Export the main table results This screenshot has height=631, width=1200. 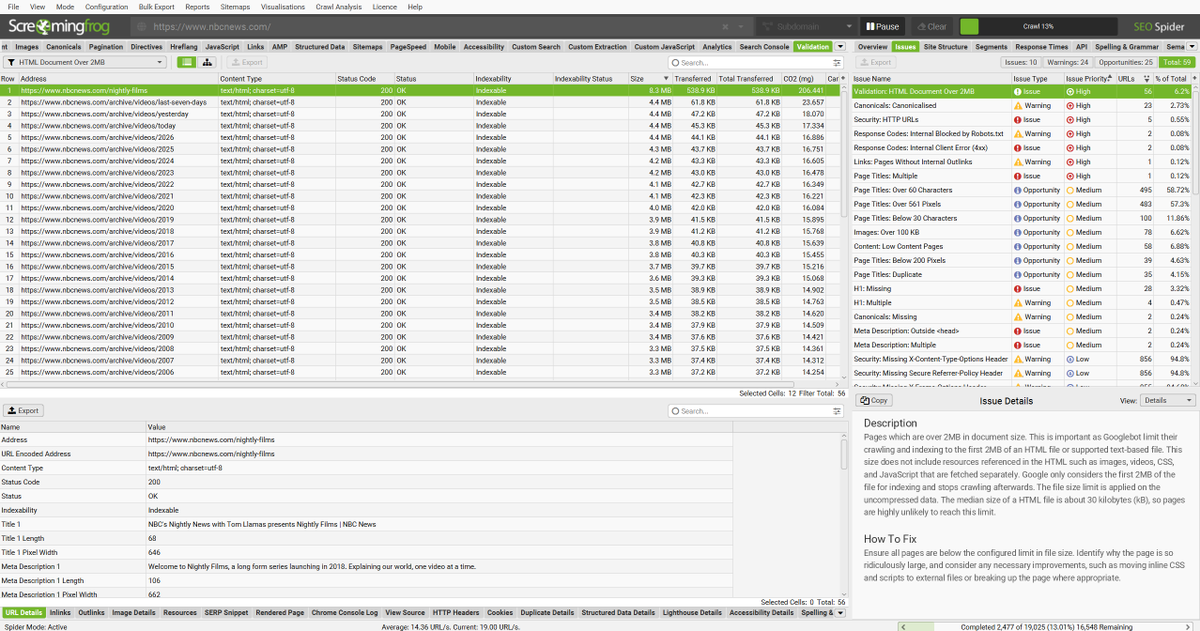click(247, 62)
